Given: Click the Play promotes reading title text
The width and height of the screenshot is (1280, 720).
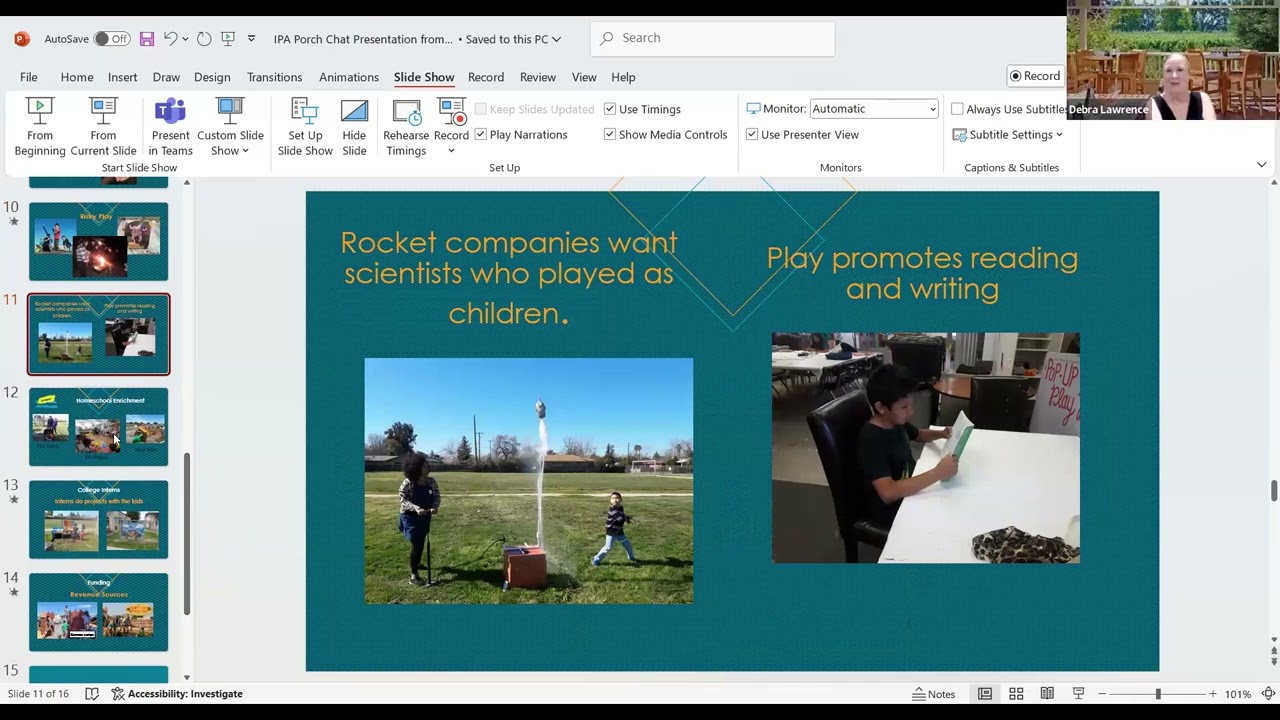Looking at the screenshot, I should pos(922,273).
